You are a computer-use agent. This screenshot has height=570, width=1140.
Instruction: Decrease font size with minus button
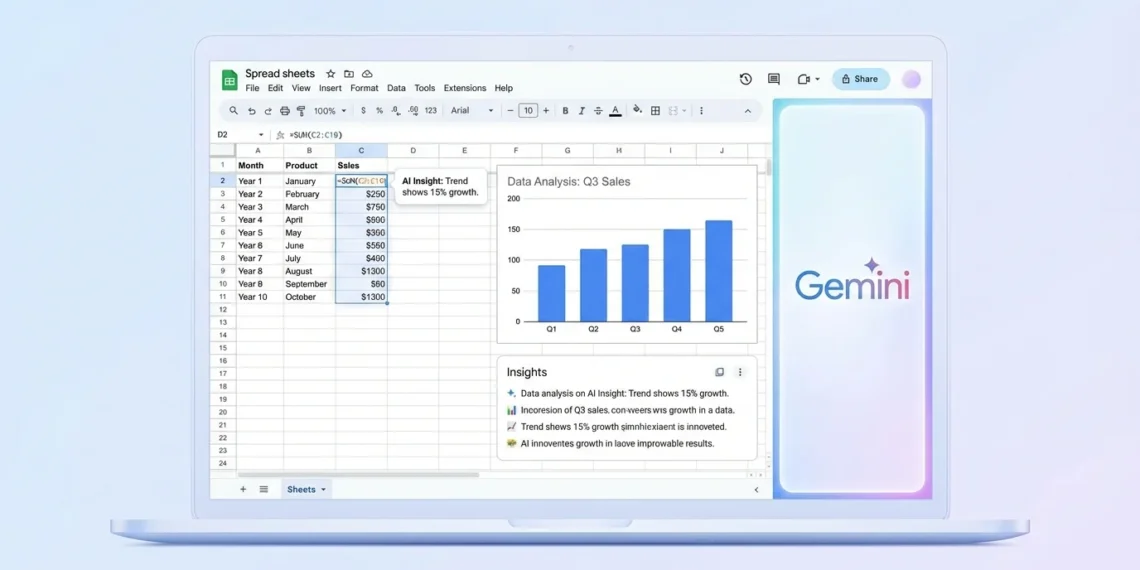(x=510, y=111)
